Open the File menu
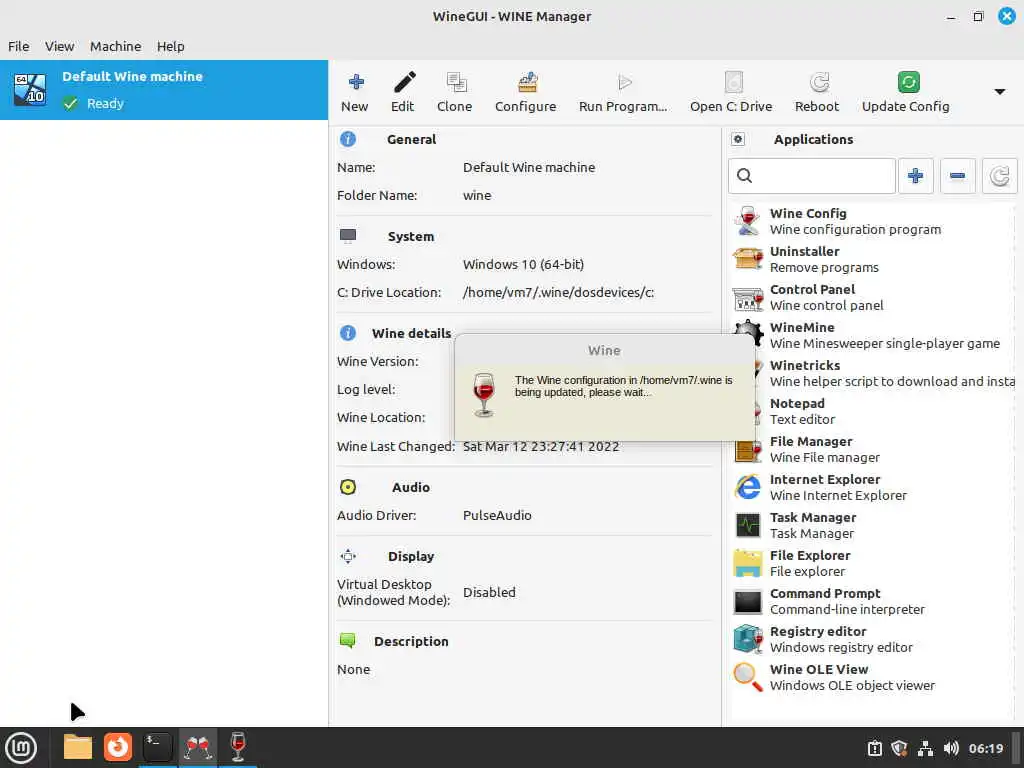1024x768 pixels. pos(18,46)
